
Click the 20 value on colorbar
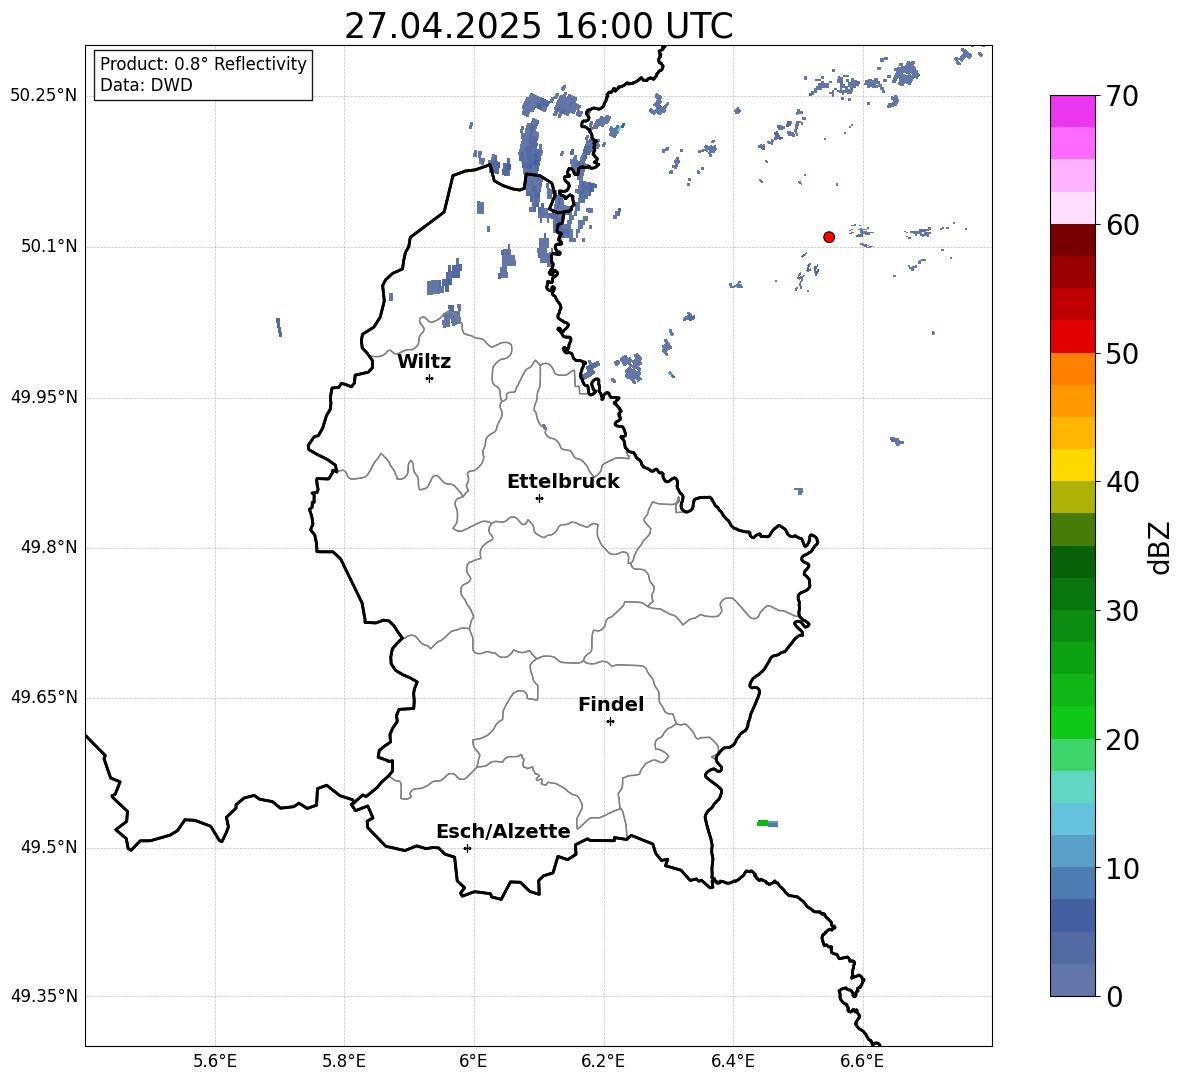[1123, 740]
